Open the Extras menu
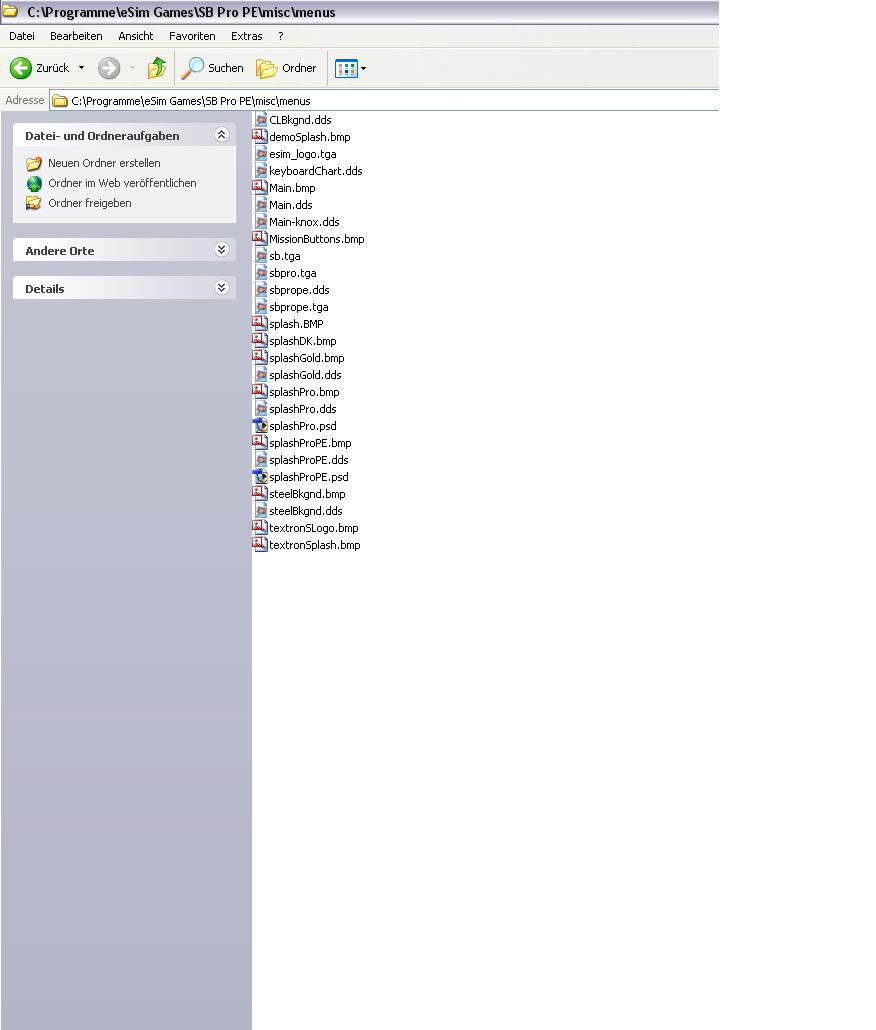Image resolution: width=876 pixels, height=1030 pixels. coord(246,36)
